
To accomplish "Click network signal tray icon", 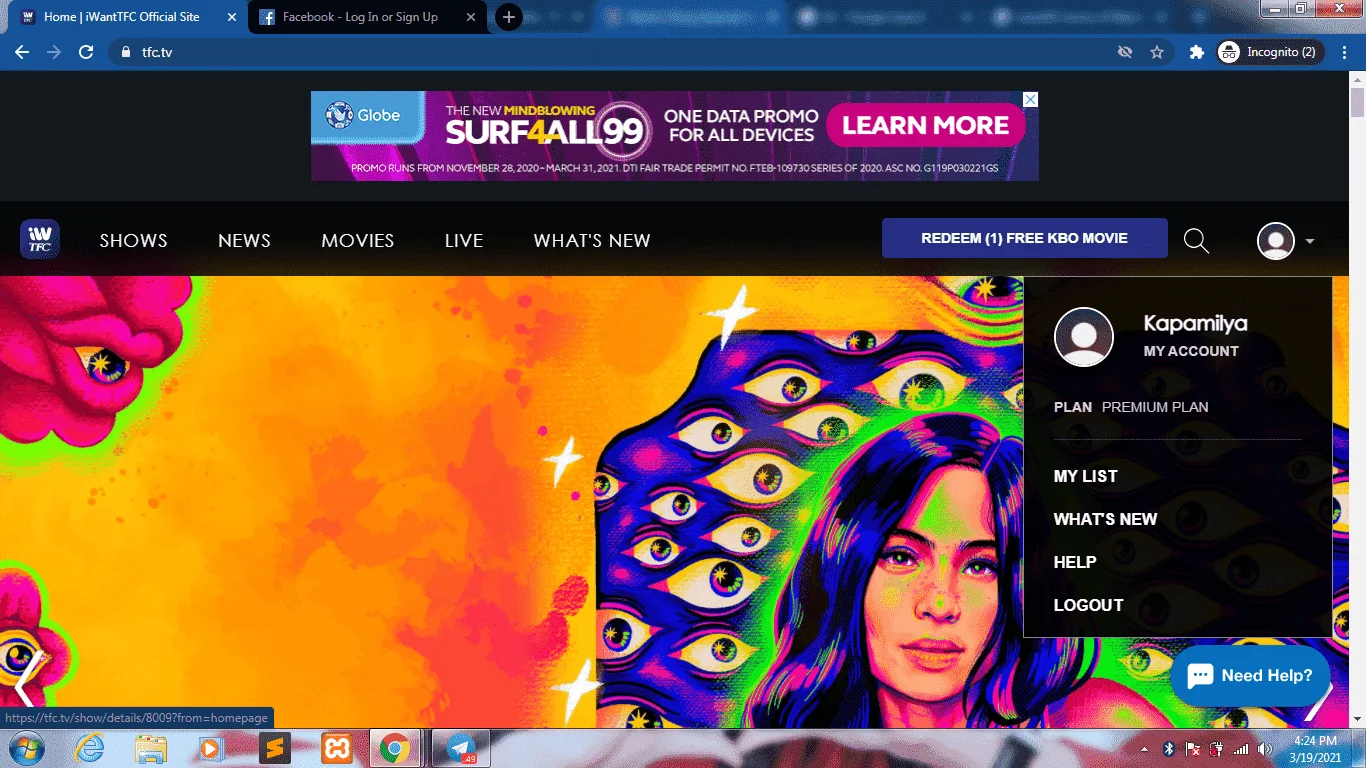I will [x=1241, y=749].
